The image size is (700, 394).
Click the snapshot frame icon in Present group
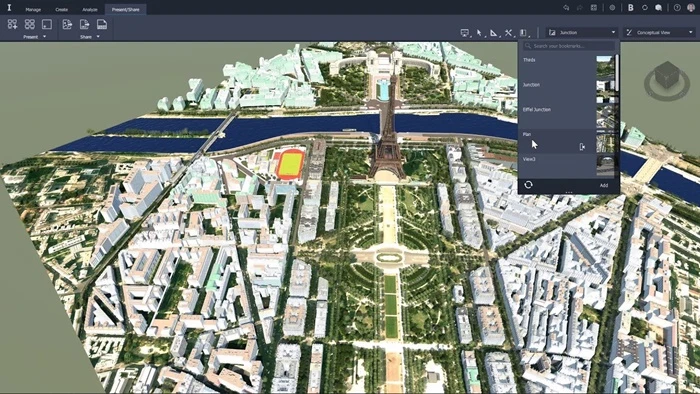pyautogui.click(x=47, y=24)
